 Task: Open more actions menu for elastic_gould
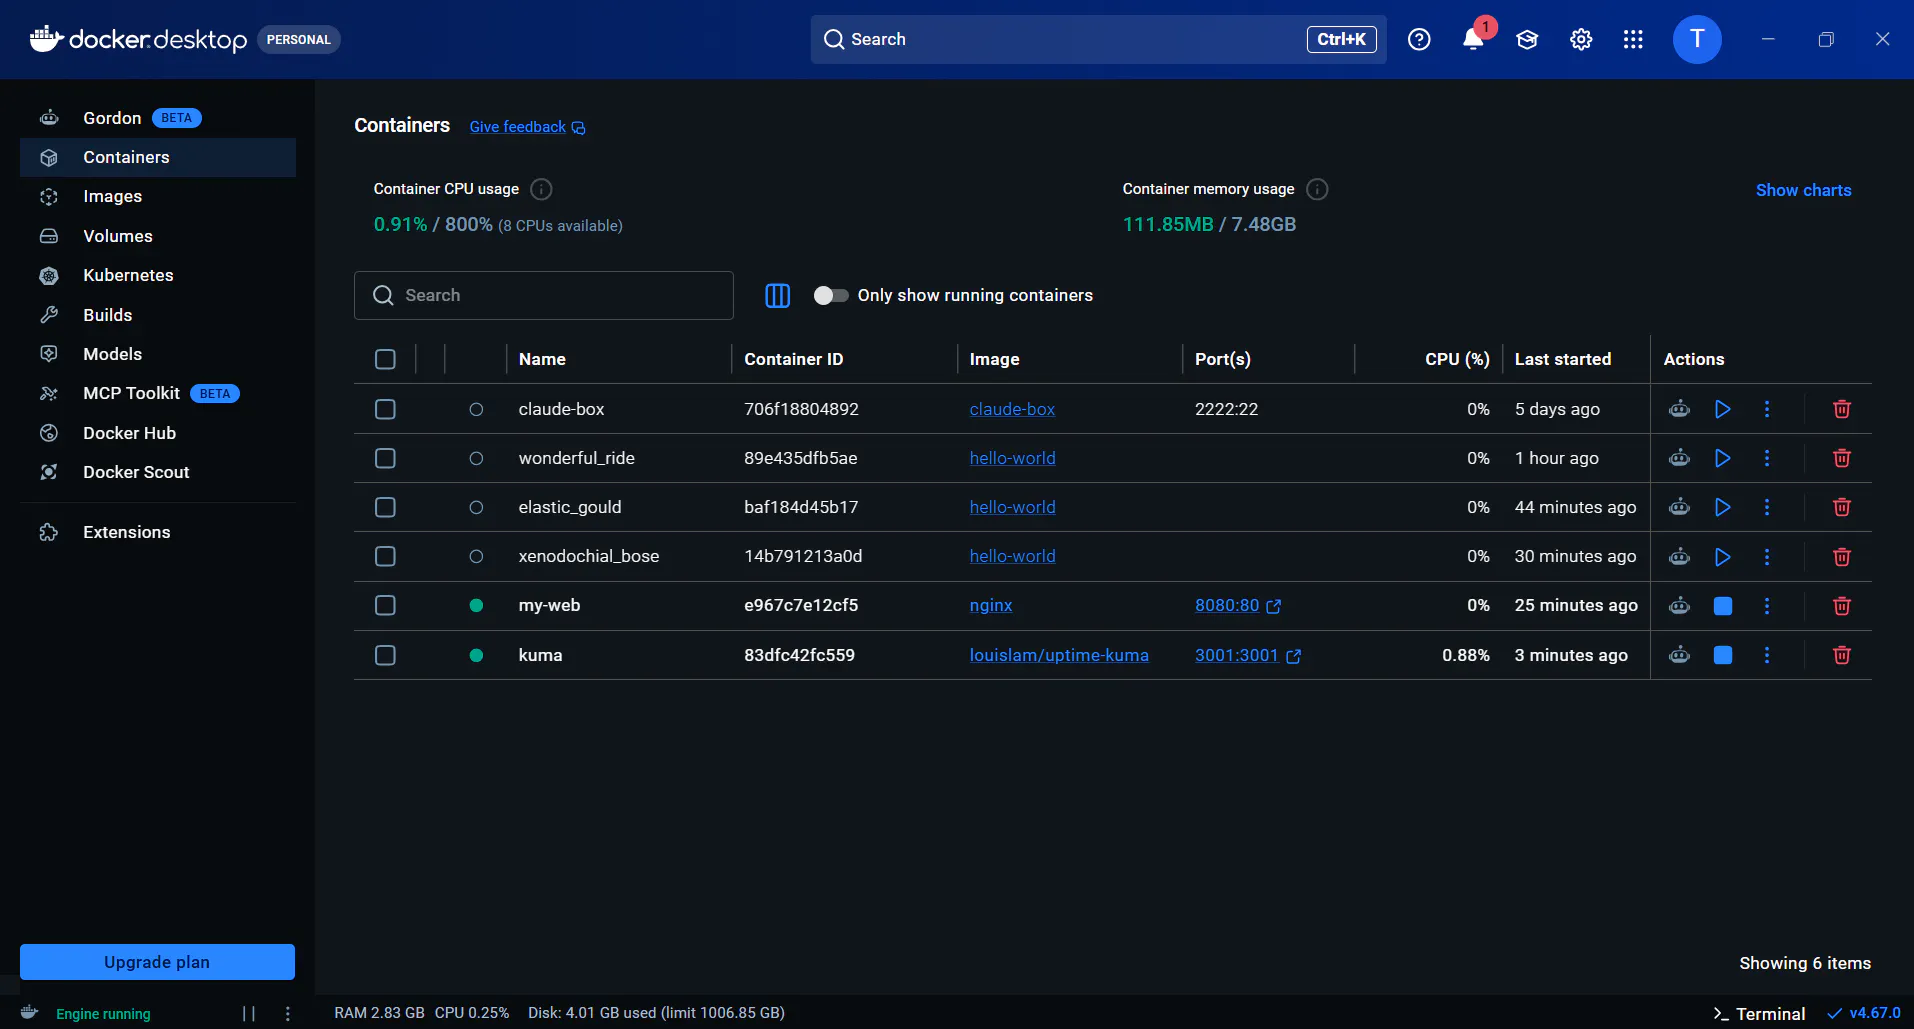coord(1767,507)
